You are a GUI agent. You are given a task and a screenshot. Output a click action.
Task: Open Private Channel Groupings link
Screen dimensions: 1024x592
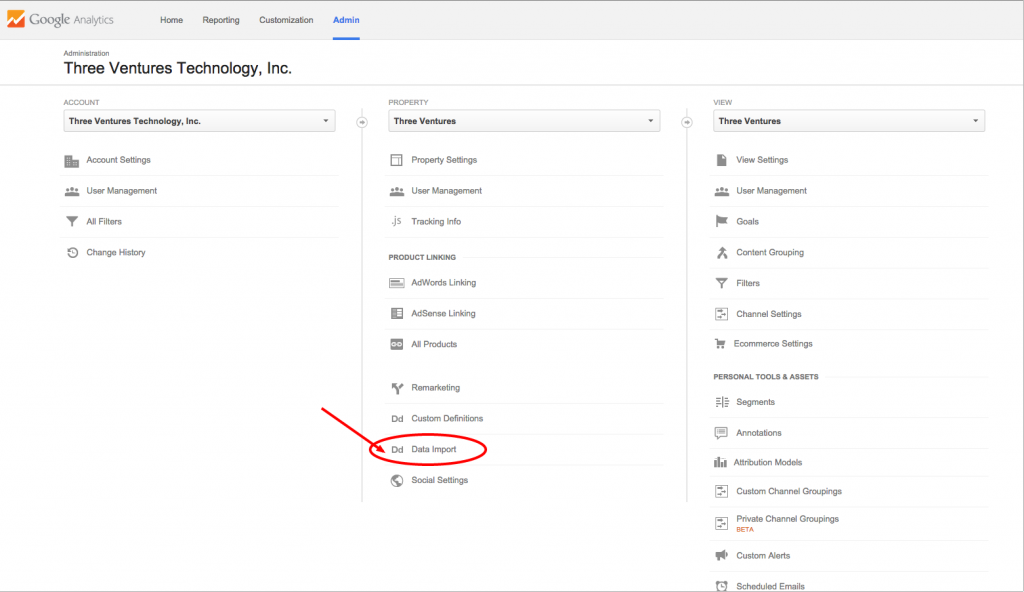[x=787, y=519]
